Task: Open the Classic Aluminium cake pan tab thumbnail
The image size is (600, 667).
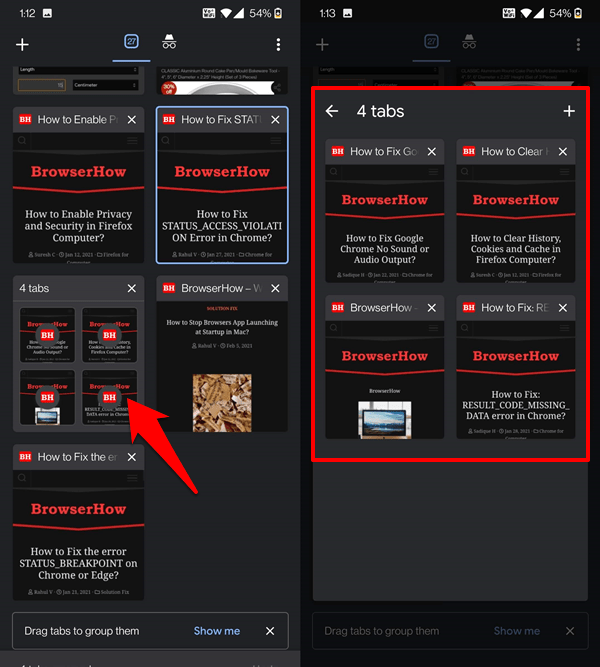Action: (x=222, y=80)
